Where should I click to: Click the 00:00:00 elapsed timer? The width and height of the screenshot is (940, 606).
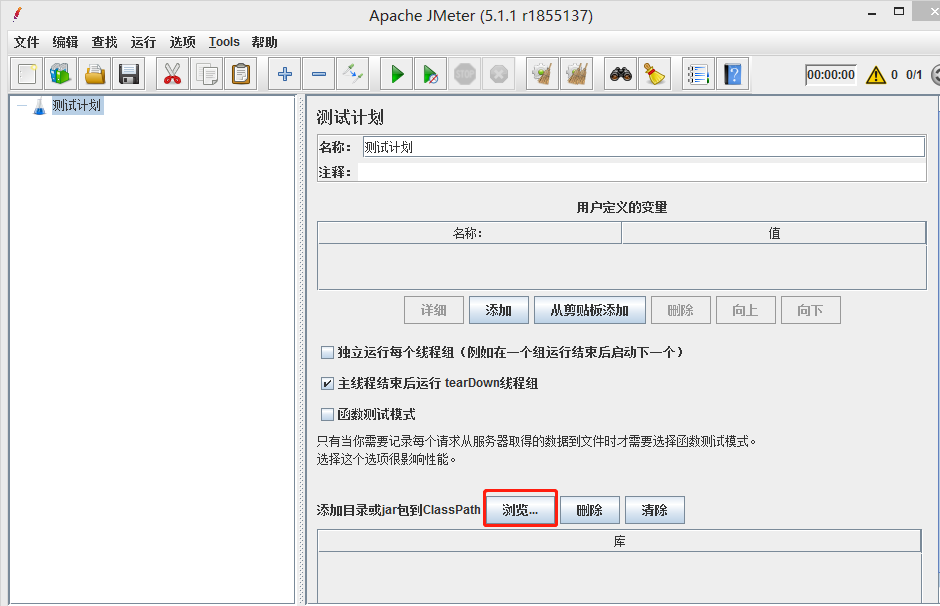[x=831, y=75]
